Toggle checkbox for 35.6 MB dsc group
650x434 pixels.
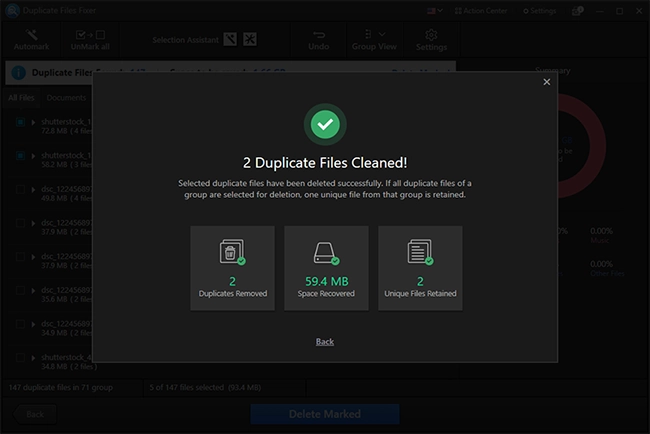point(20,290)
